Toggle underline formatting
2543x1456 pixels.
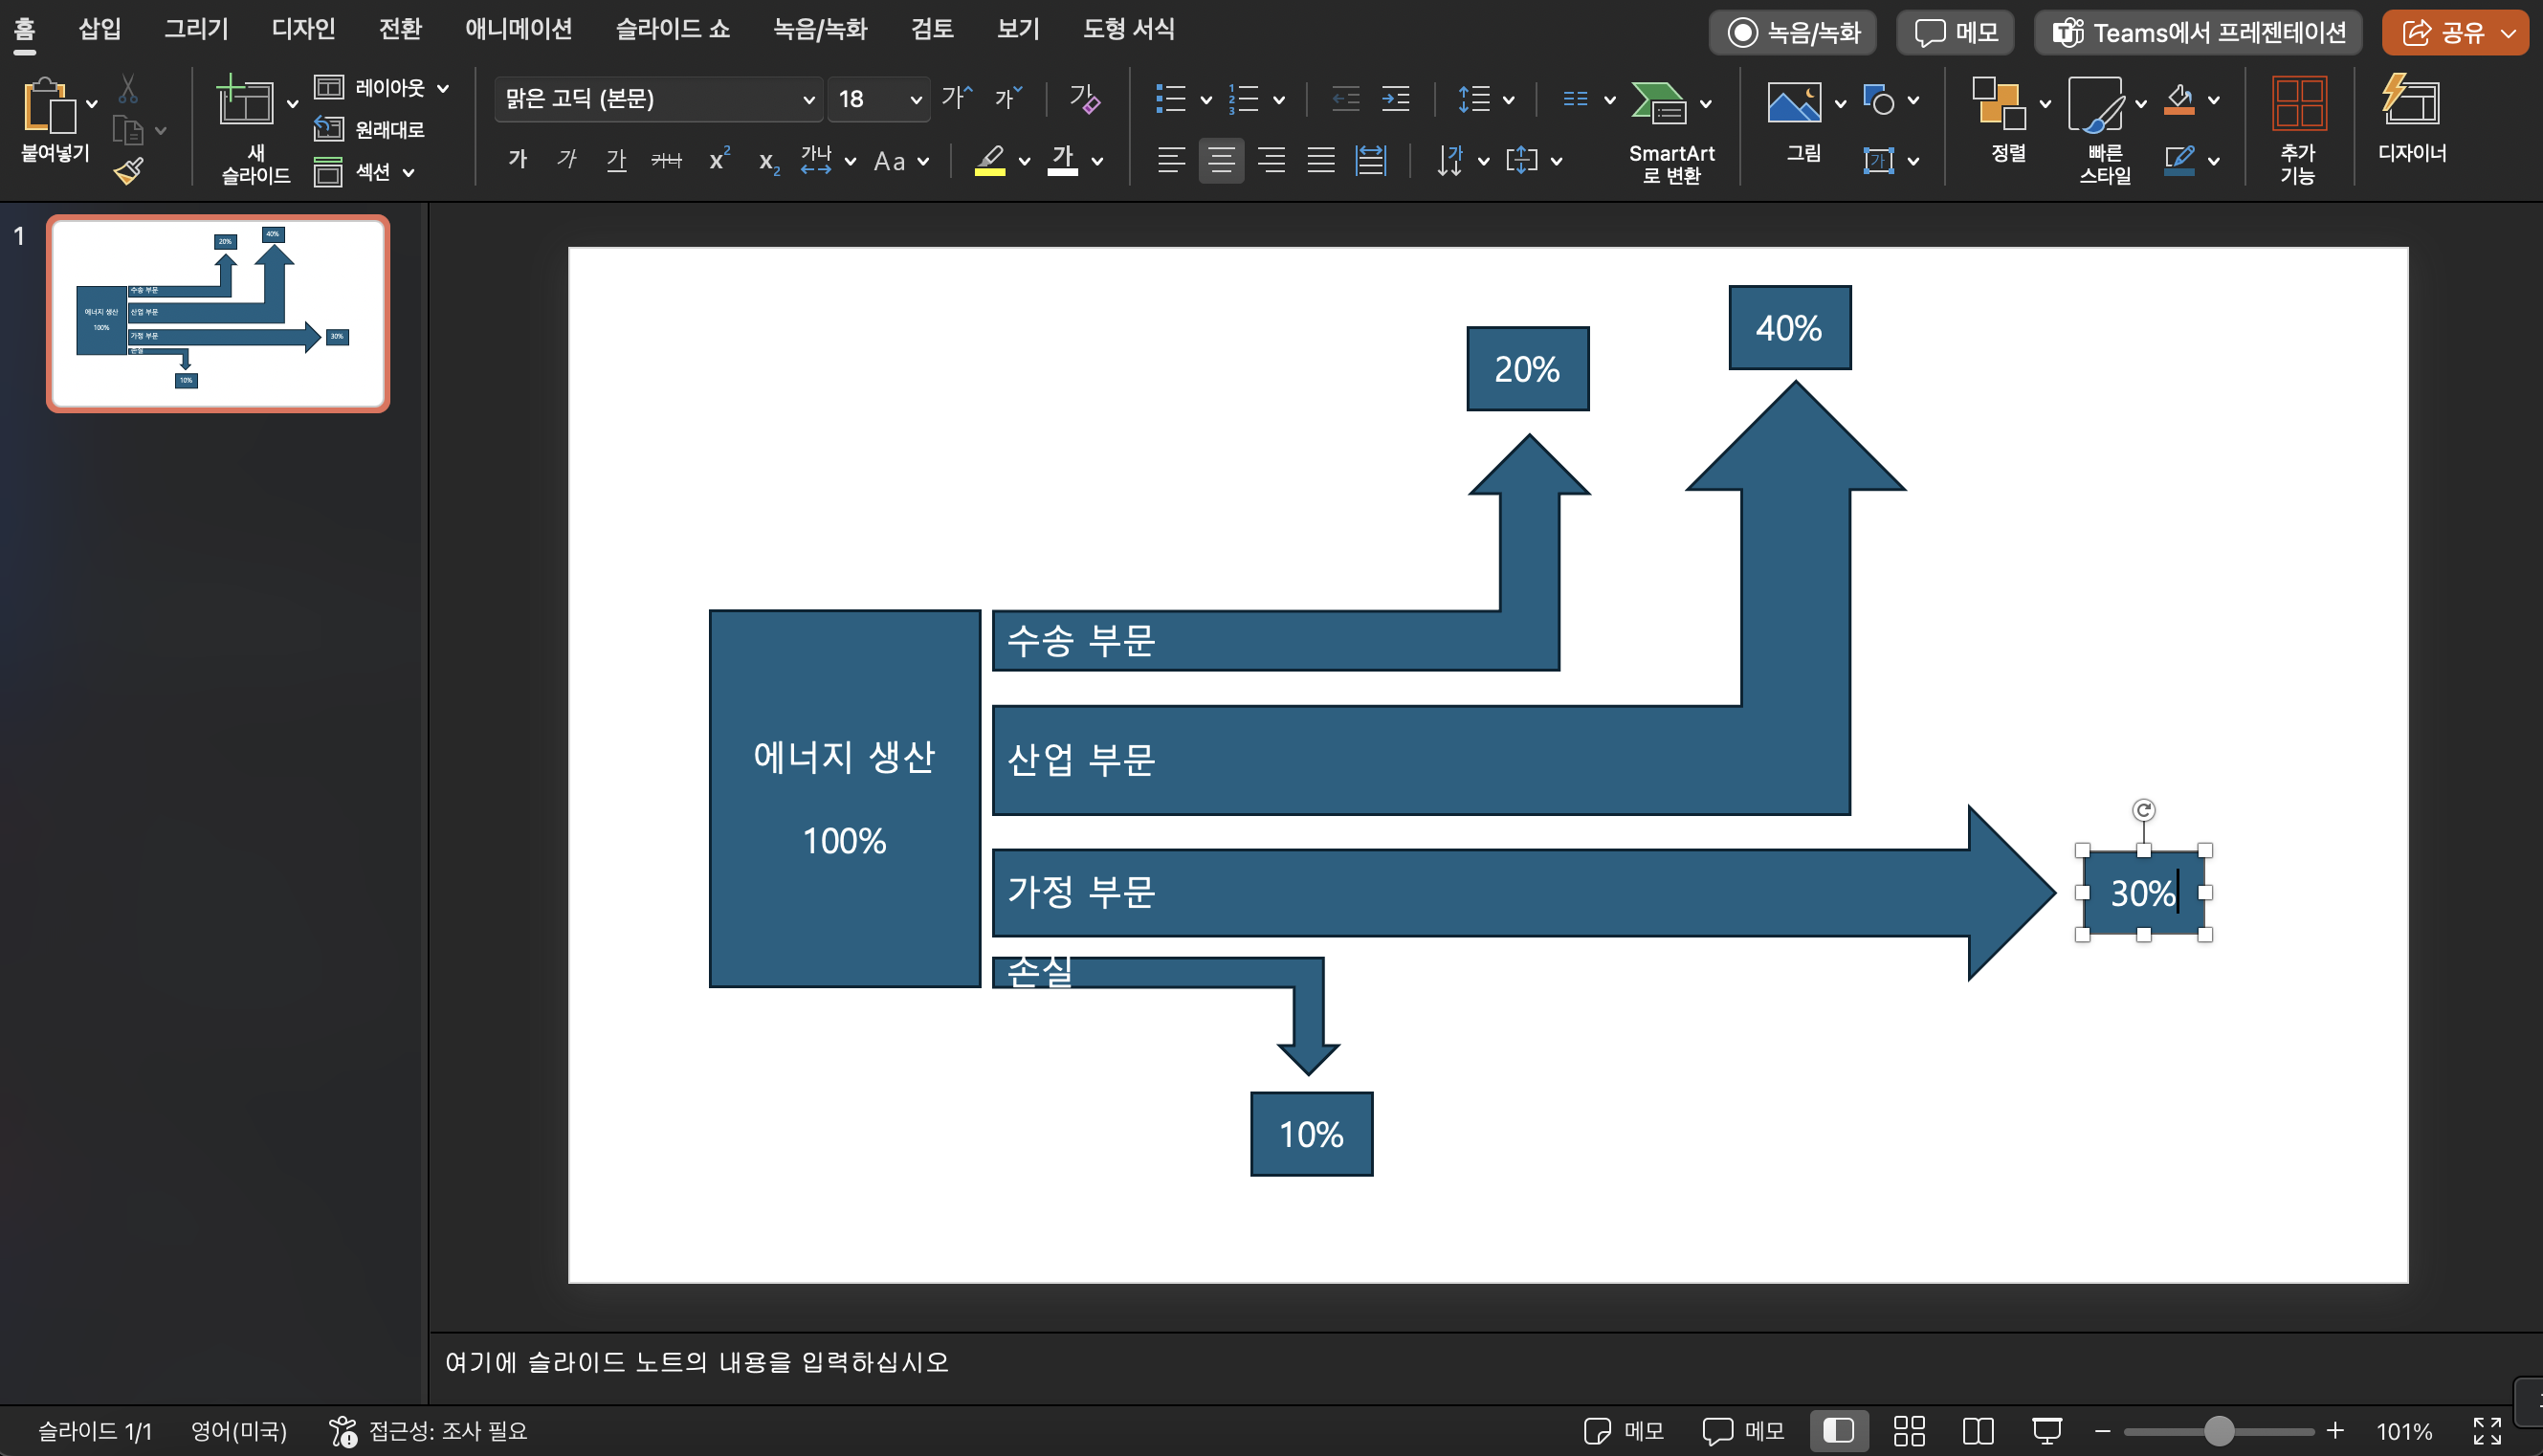pyautogui.click(x=617, y=159)
